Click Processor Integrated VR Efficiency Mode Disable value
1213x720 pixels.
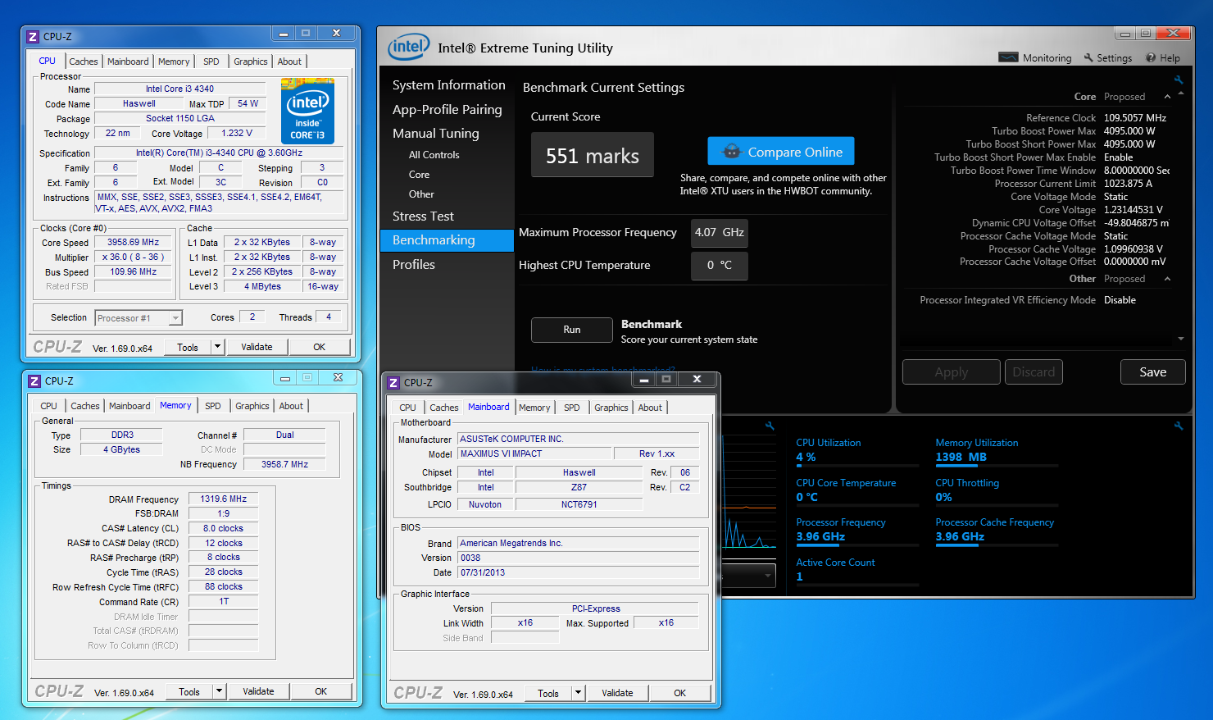1120,300
